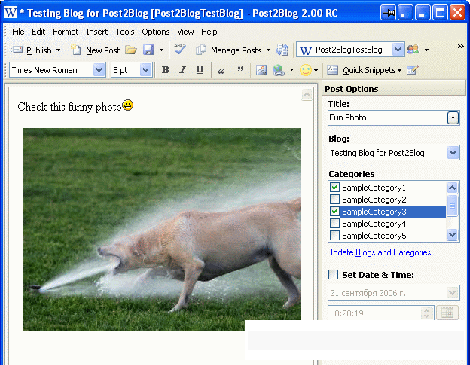Open the Insert menu

[x=97, y=32]
